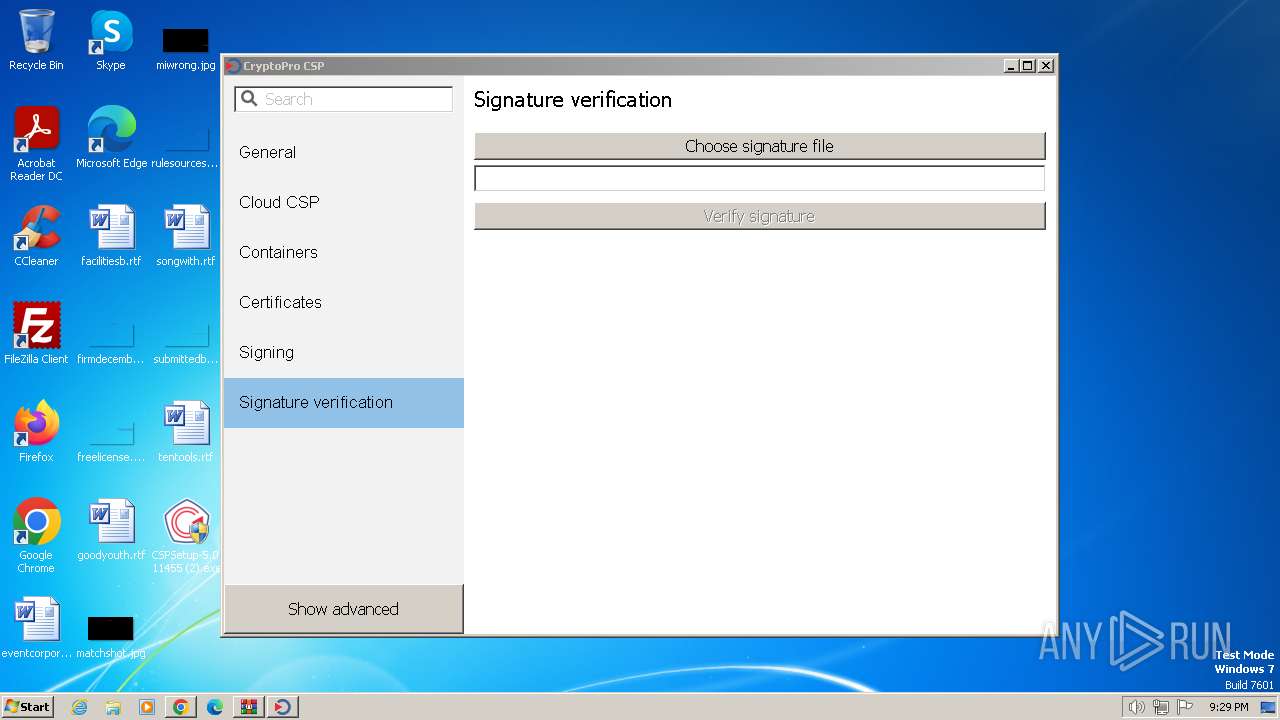Select miwrong.jpg desktop file
Viewport: 1280px width, 720px height.
click(186, 47)
